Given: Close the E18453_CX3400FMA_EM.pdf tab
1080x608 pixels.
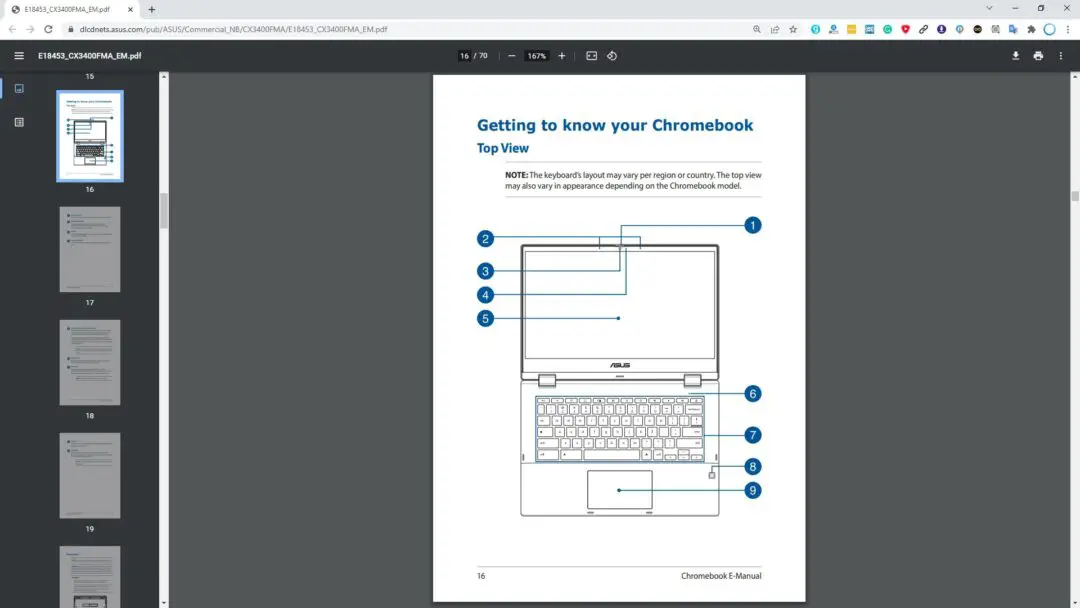Looking at the screenshot, I should (x=130, y=10).
